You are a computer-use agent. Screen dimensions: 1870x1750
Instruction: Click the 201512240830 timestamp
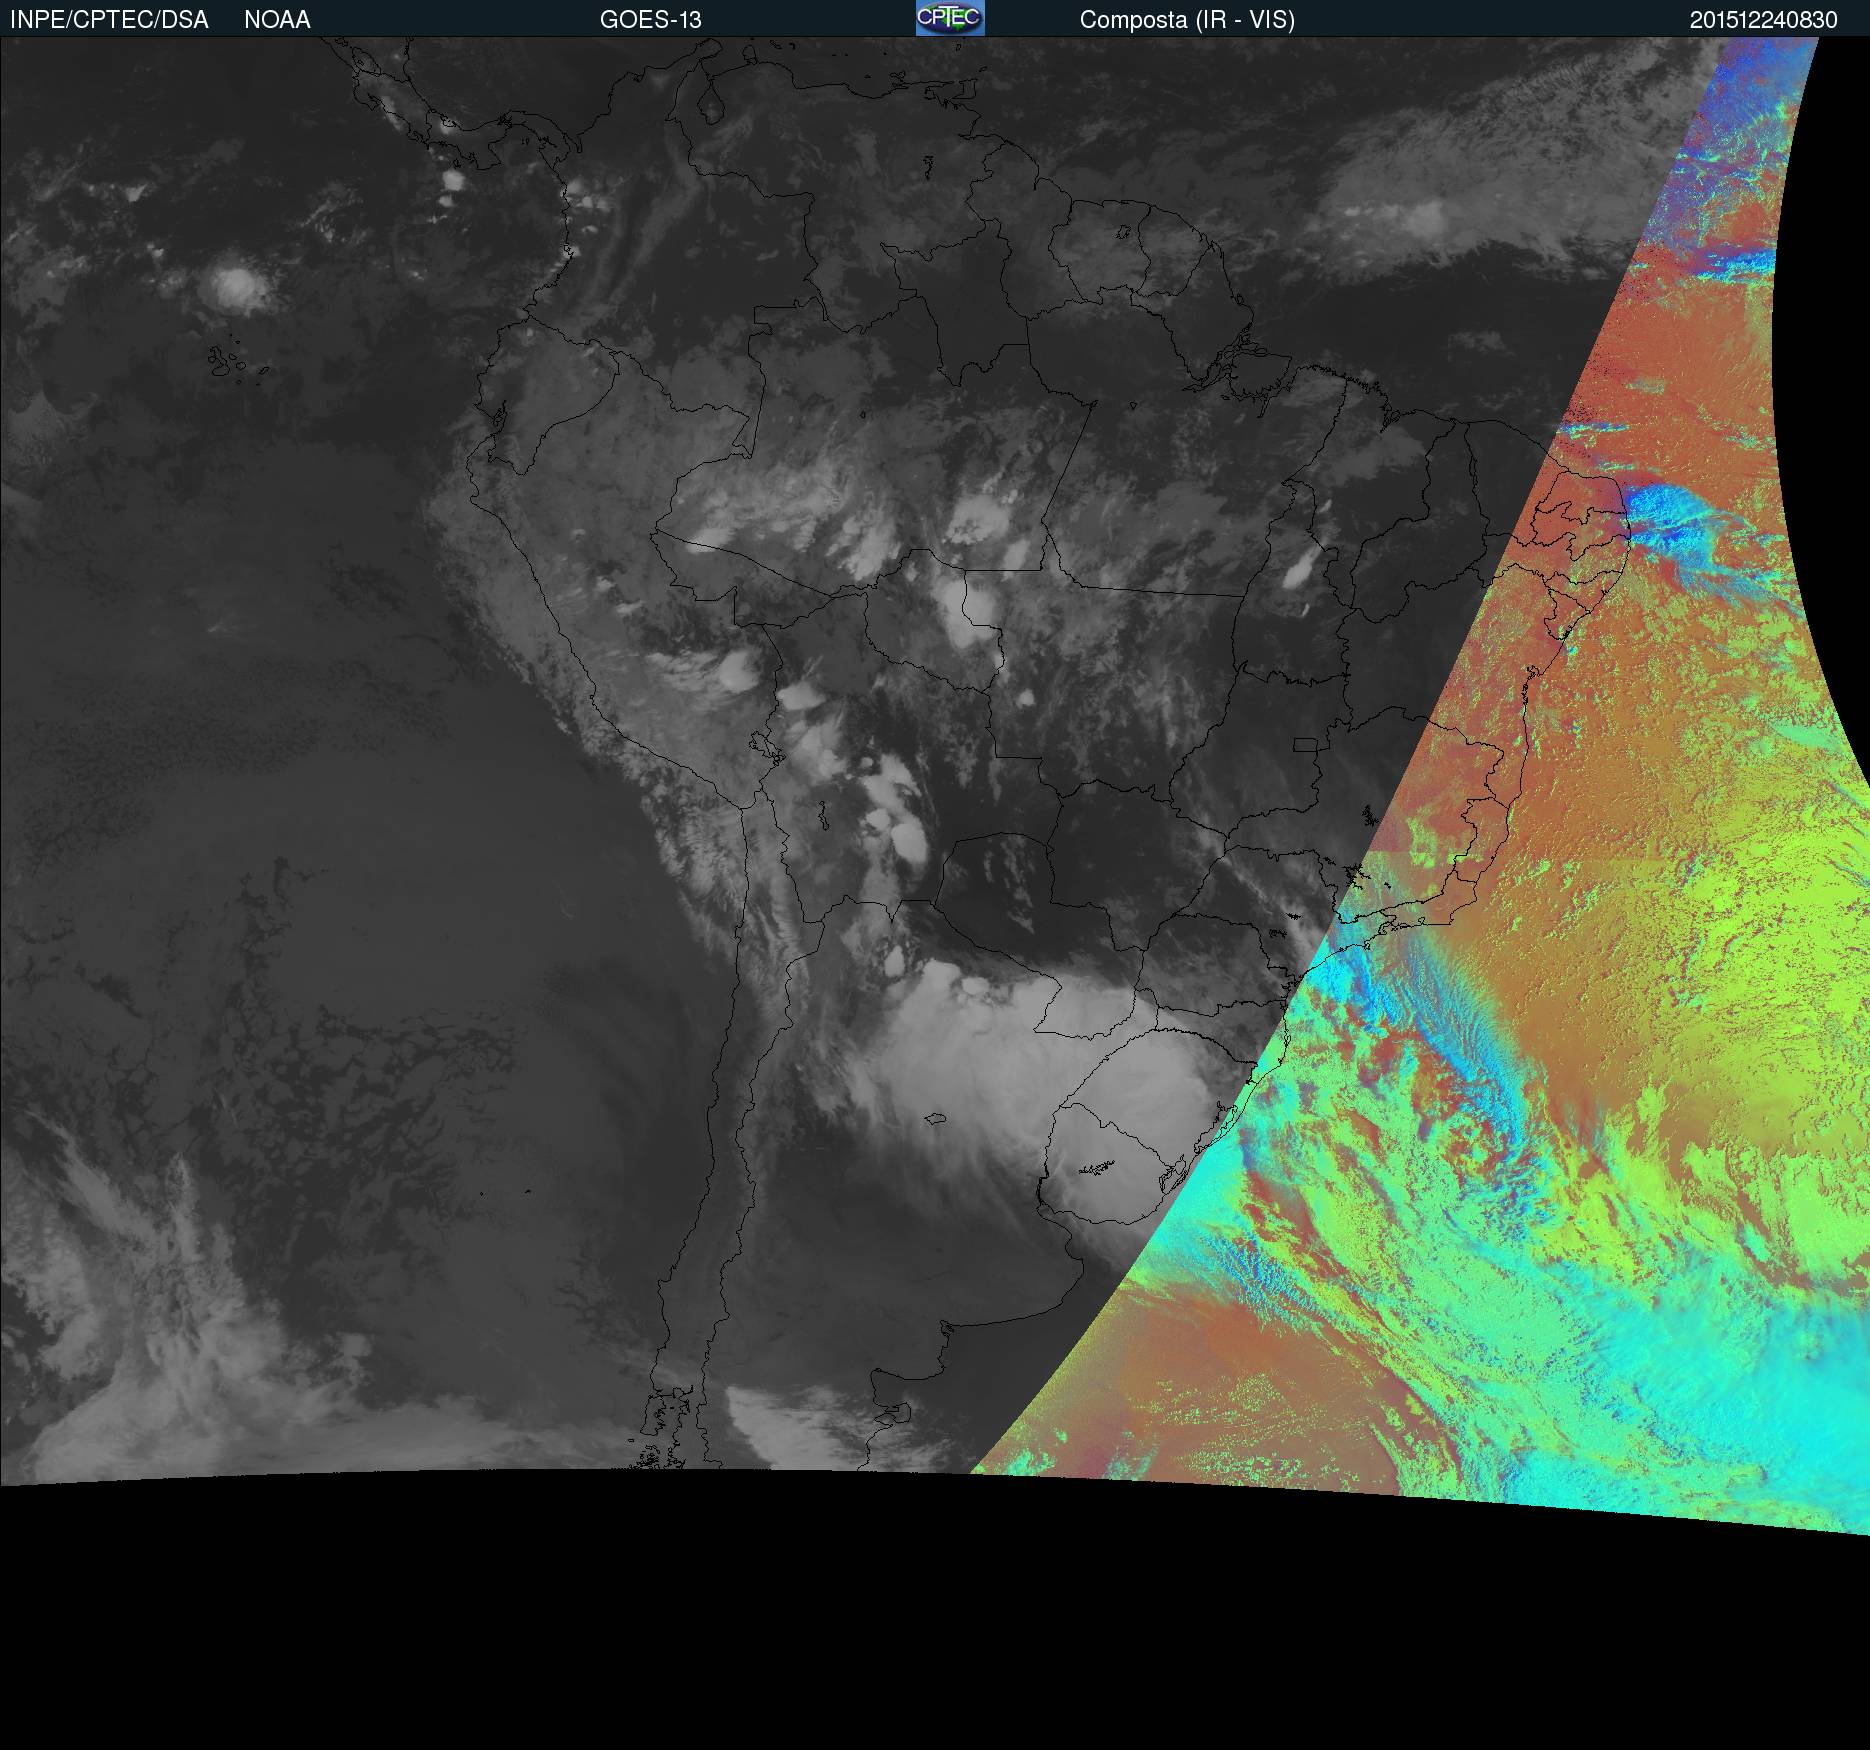click(x=1764, y=20)
